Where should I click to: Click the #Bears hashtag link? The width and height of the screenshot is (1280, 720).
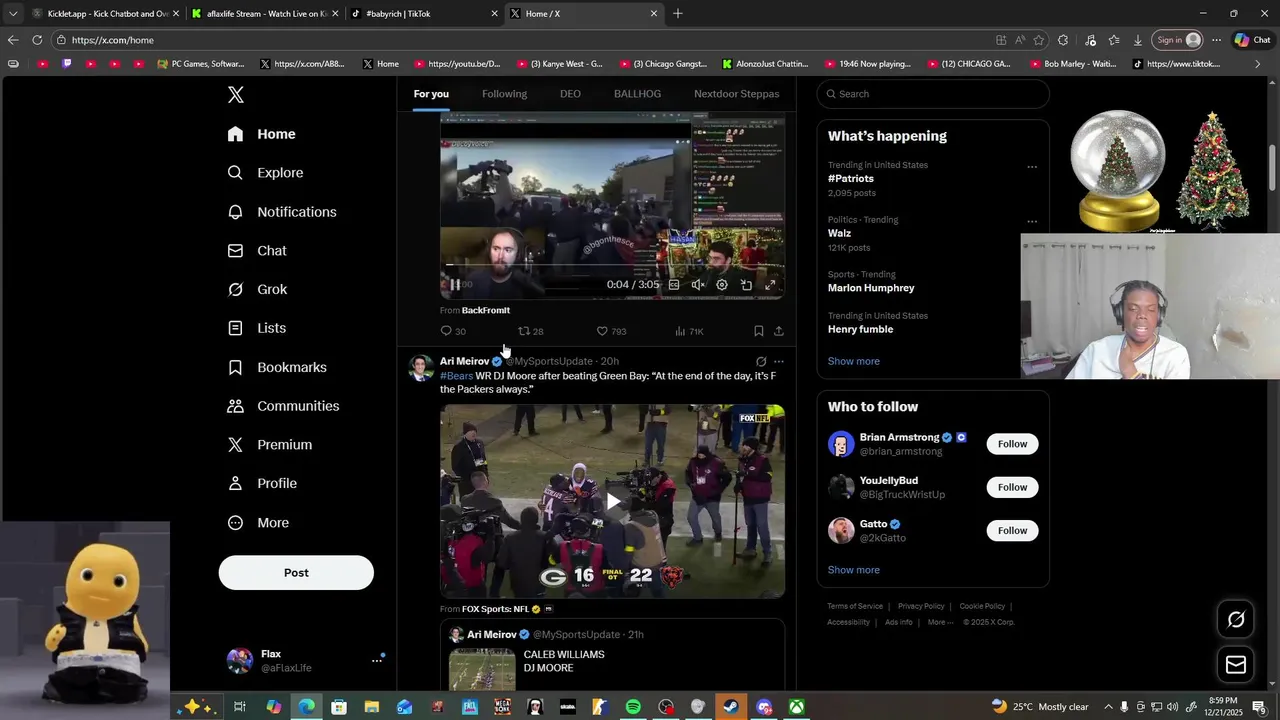pyautogui.click(x=456, y=376)
